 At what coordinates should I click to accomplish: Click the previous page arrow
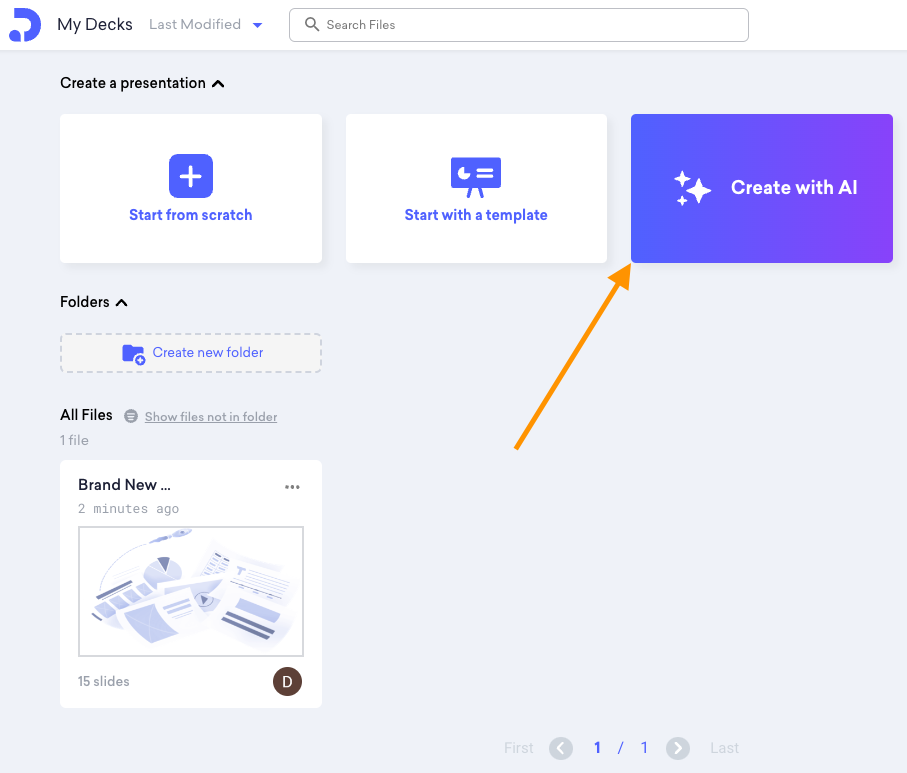[x=561, y=748]
